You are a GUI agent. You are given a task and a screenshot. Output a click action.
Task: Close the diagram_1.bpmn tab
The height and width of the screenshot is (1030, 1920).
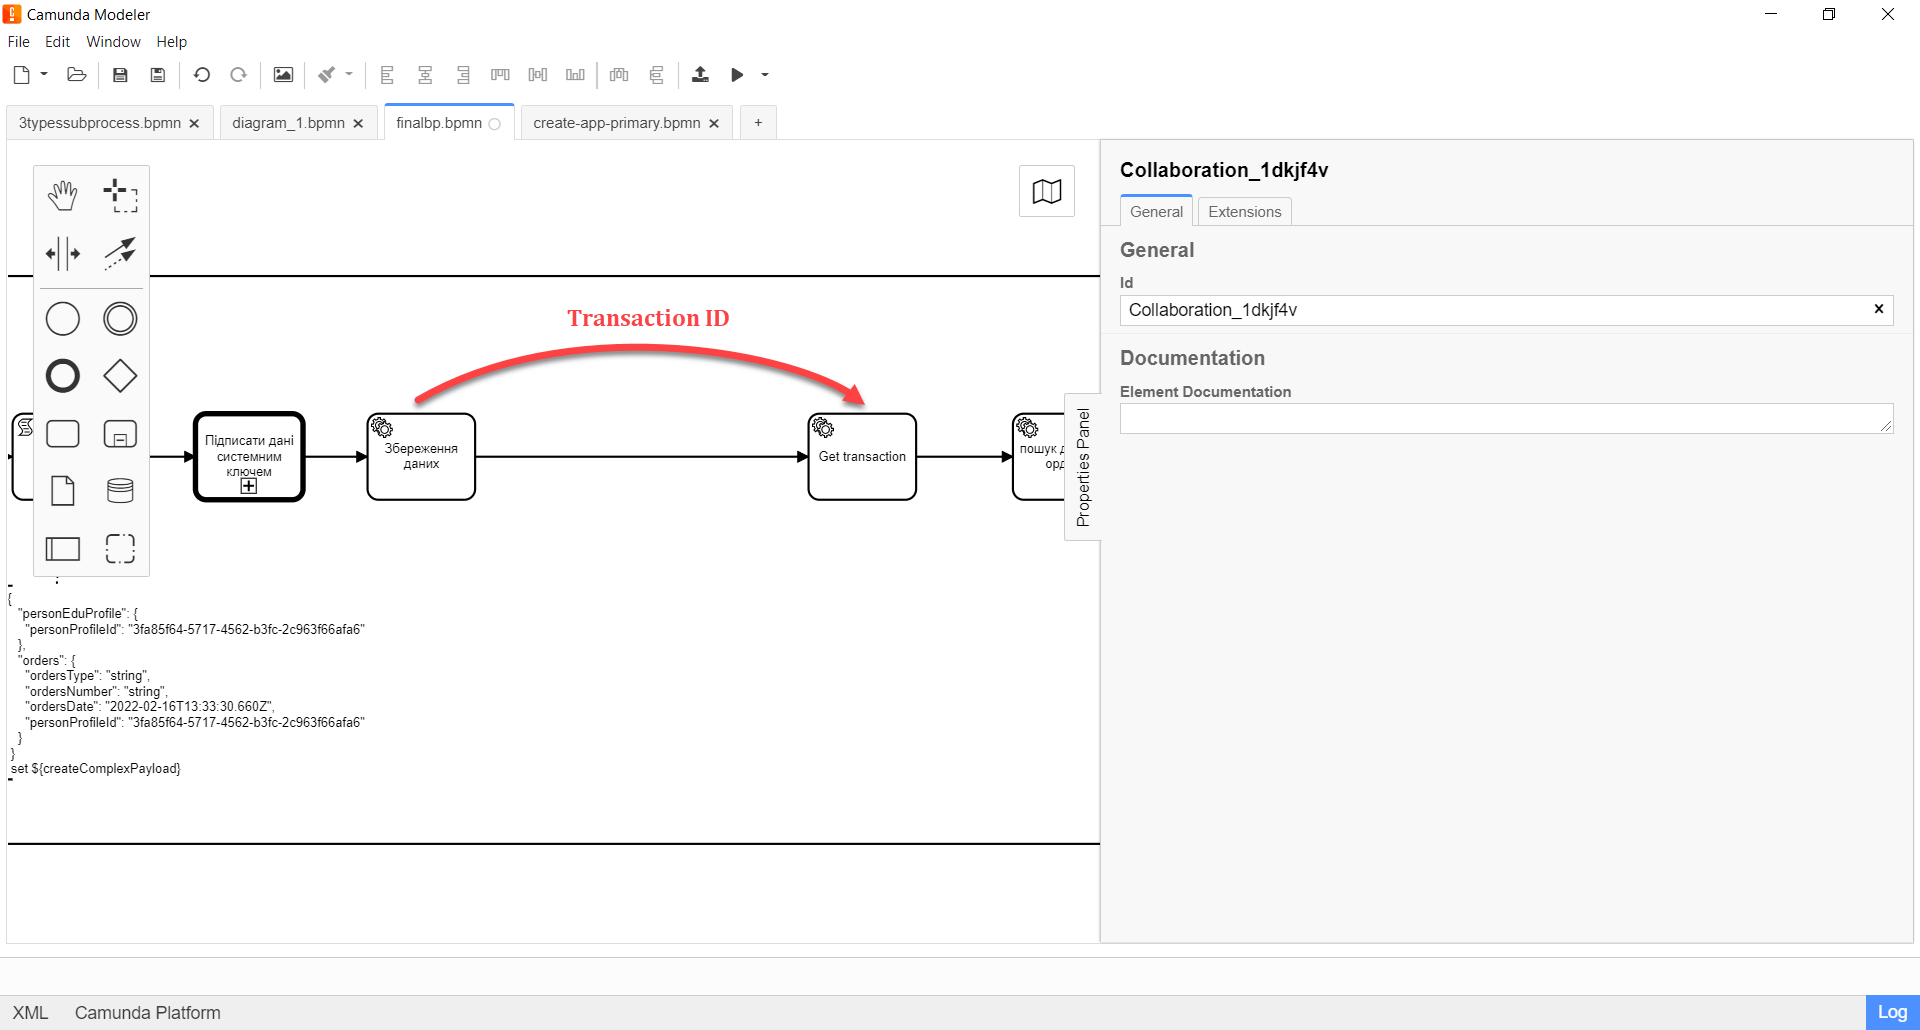tap(358, 124)
